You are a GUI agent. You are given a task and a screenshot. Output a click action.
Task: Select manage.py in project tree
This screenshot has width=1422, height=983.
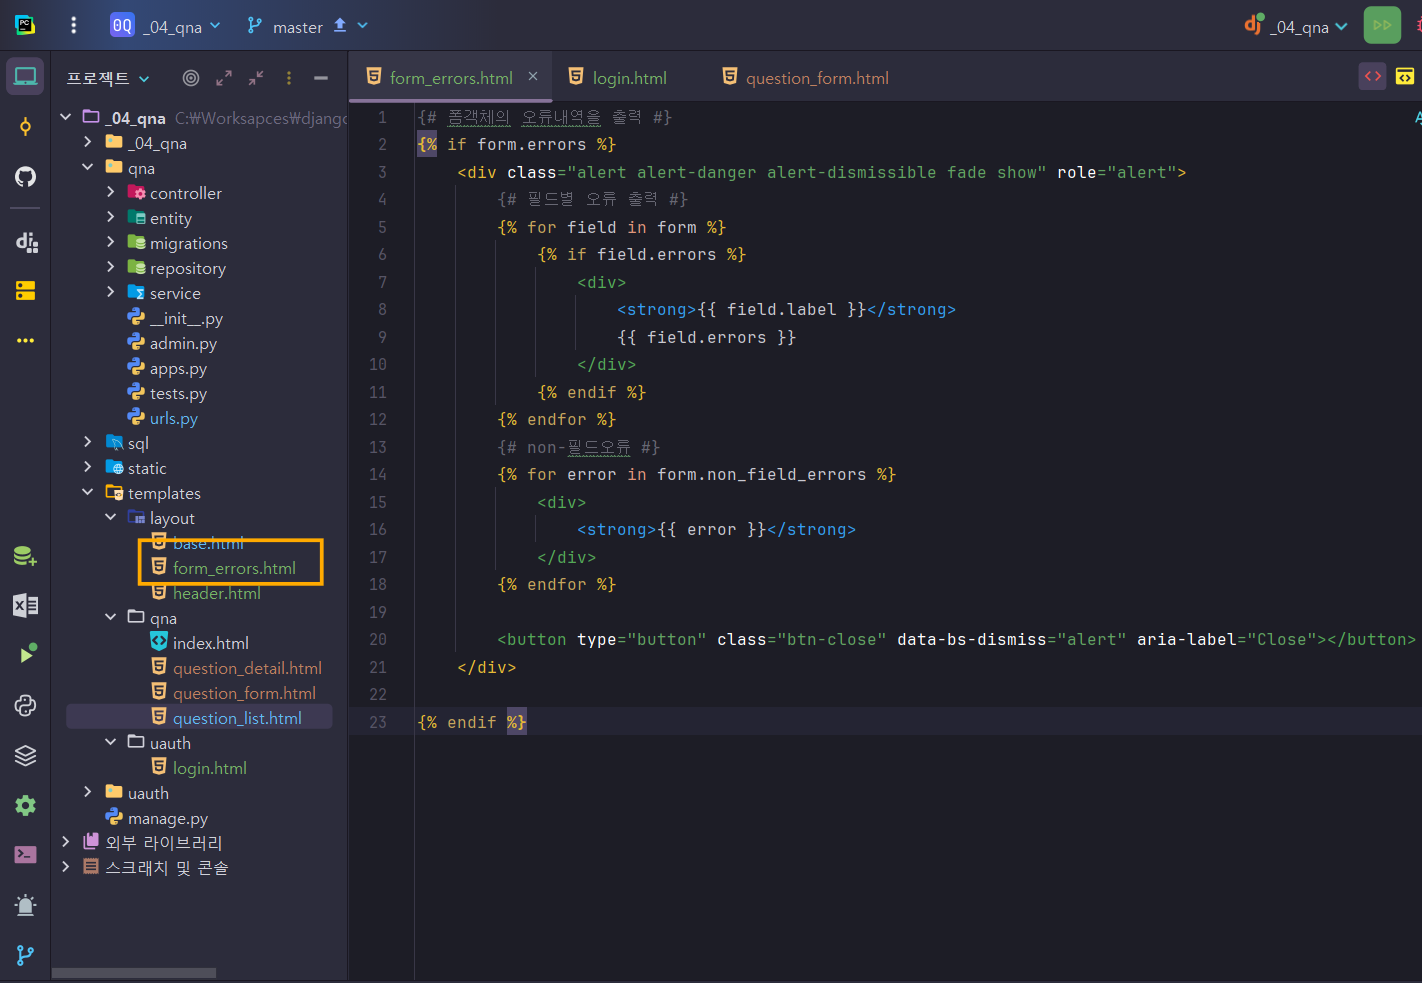pos(167,818)
